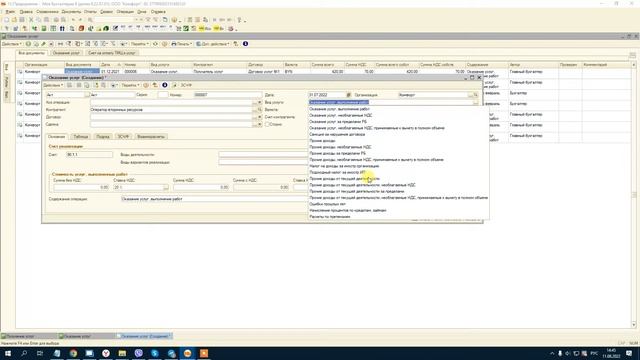
Task: Click the taskbar search magnifier
Action: click(x=24, y=353)
